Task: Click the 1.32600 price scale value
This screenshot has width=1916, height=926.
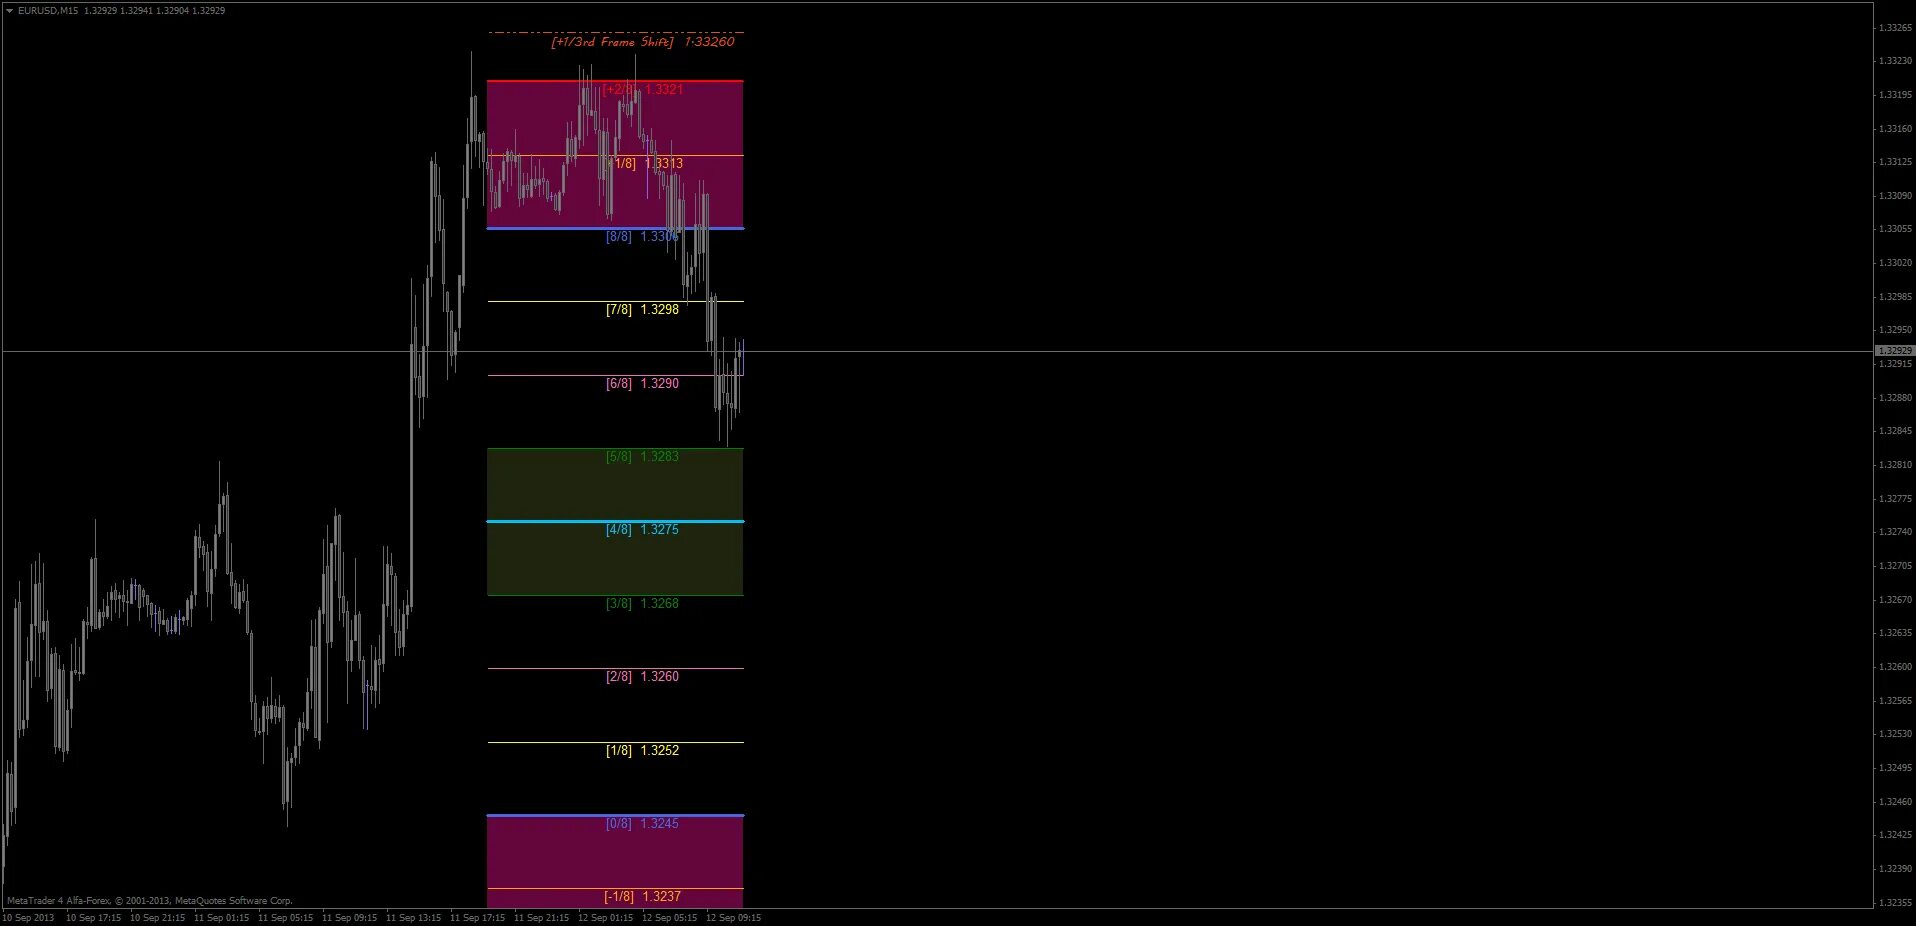Action: (1895, 667)
